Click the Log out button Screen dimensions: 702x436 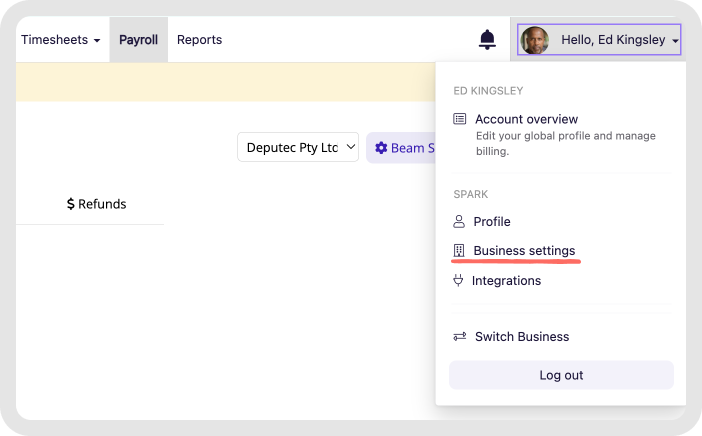pos(561,375)
